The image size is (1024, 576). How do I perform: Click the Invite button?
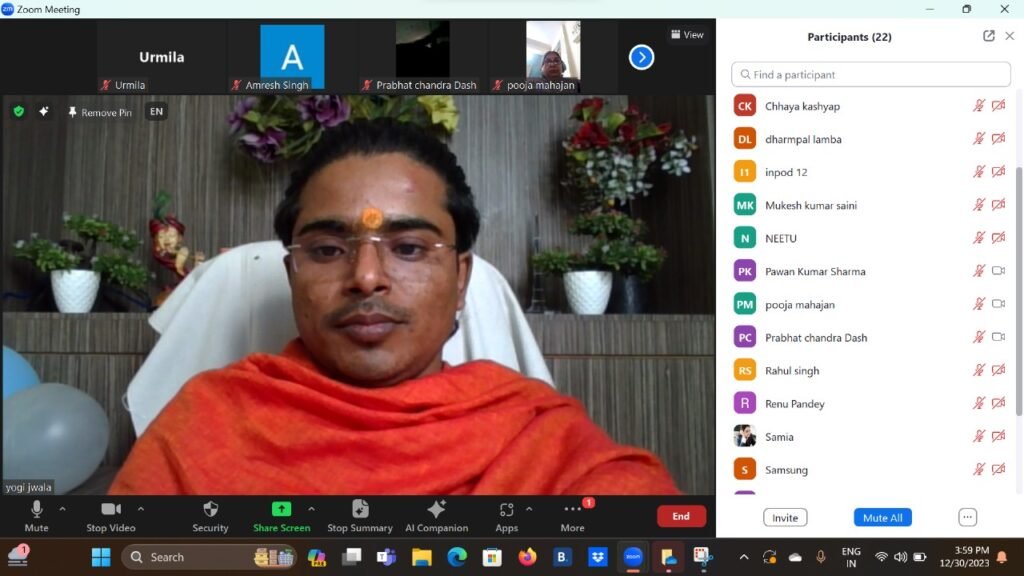(785, 518)
